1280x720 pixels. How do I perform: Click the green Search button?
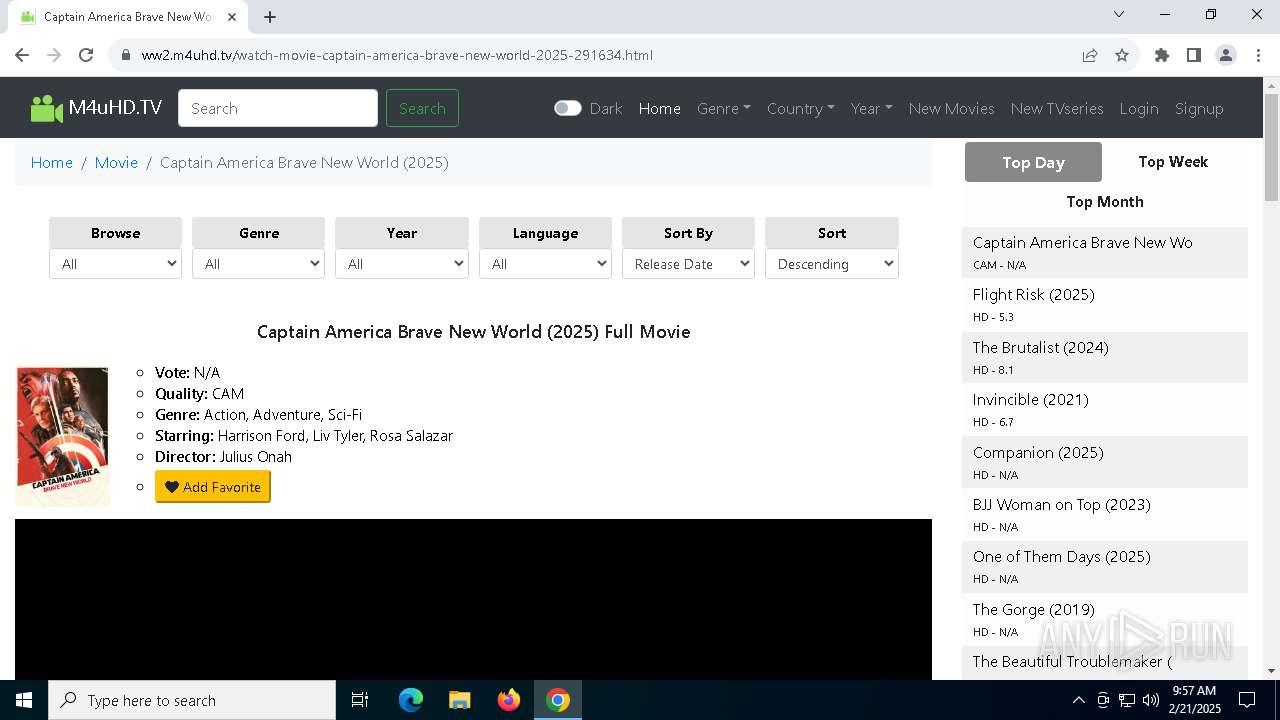tap(422, 108)
